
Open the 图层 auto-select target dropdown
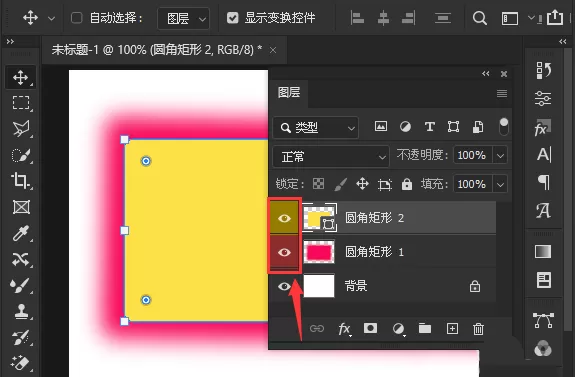coord(183,18)
